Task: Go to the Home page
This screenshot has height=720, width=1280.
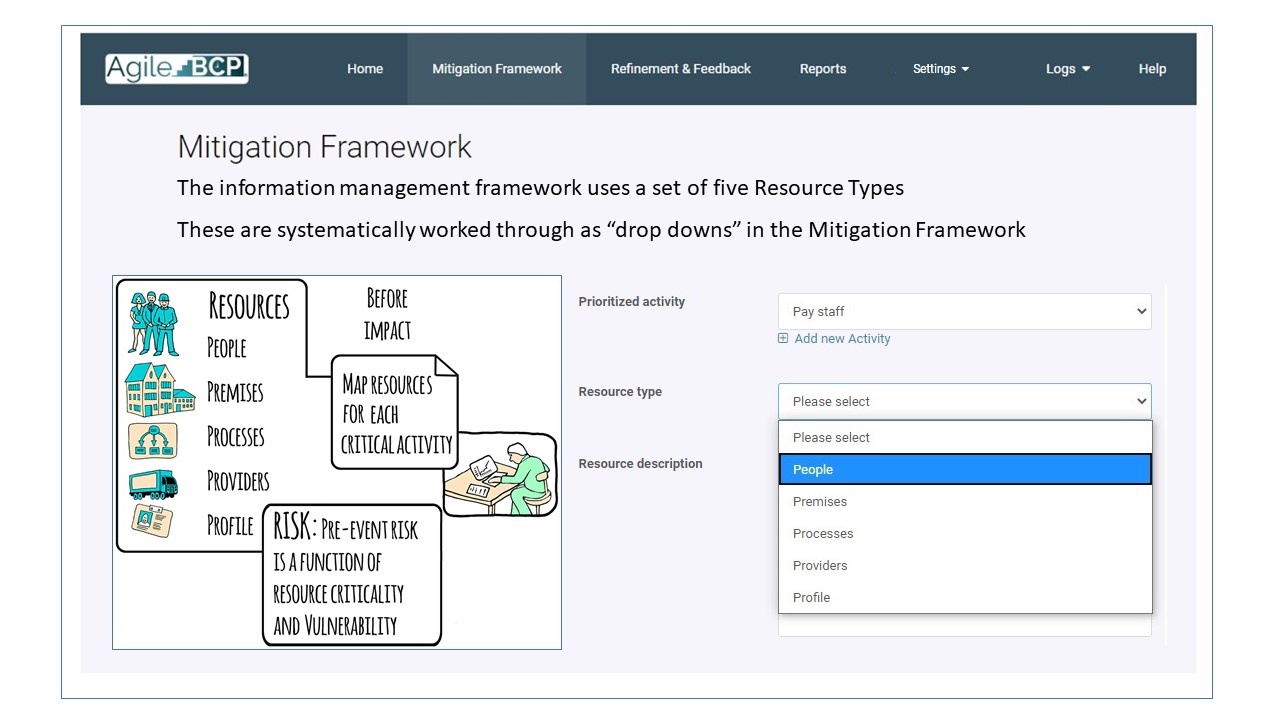Action: click(365, 69)
